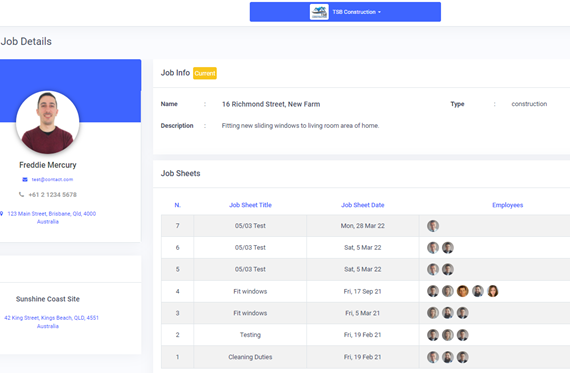
Task: Click the first employee avatar in row 4
Action: (433, 291)
